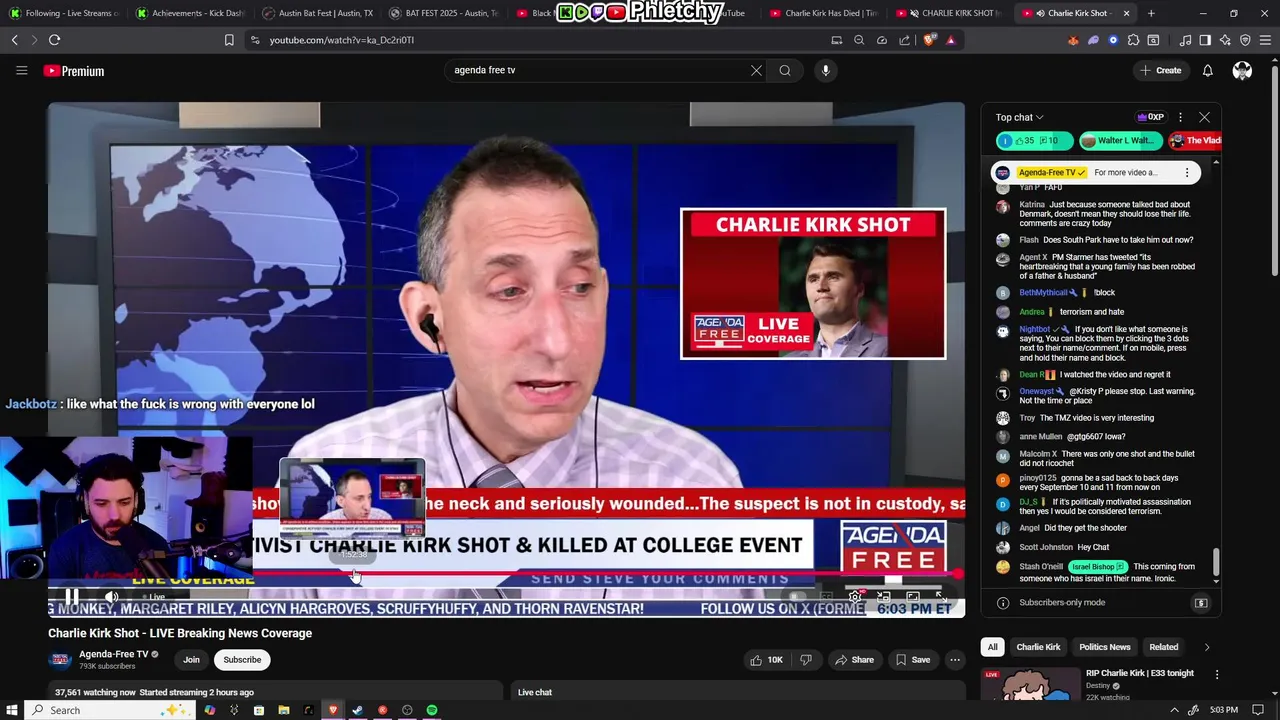Share the video with Share button
Image resolution: width=1280 pixels, height=720 pixels.
[x=854, y=660]
